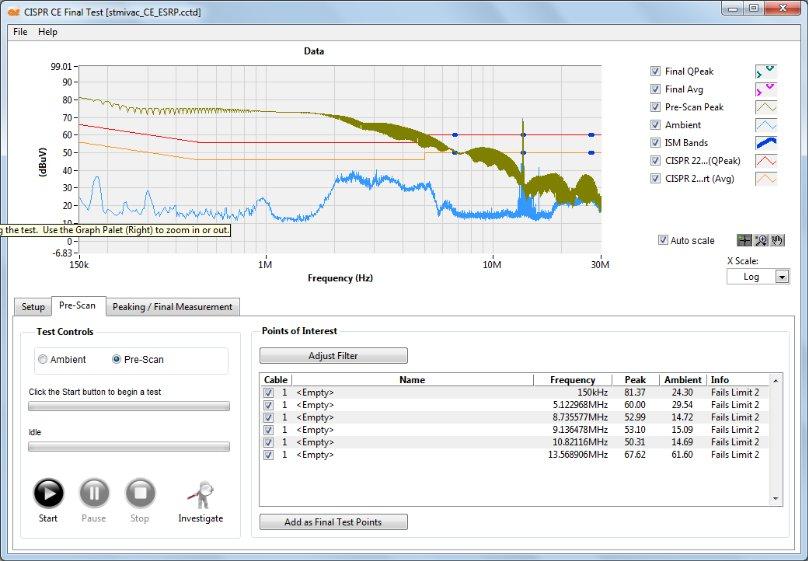Select the graph zoom magnifier tool

point(761,240)
